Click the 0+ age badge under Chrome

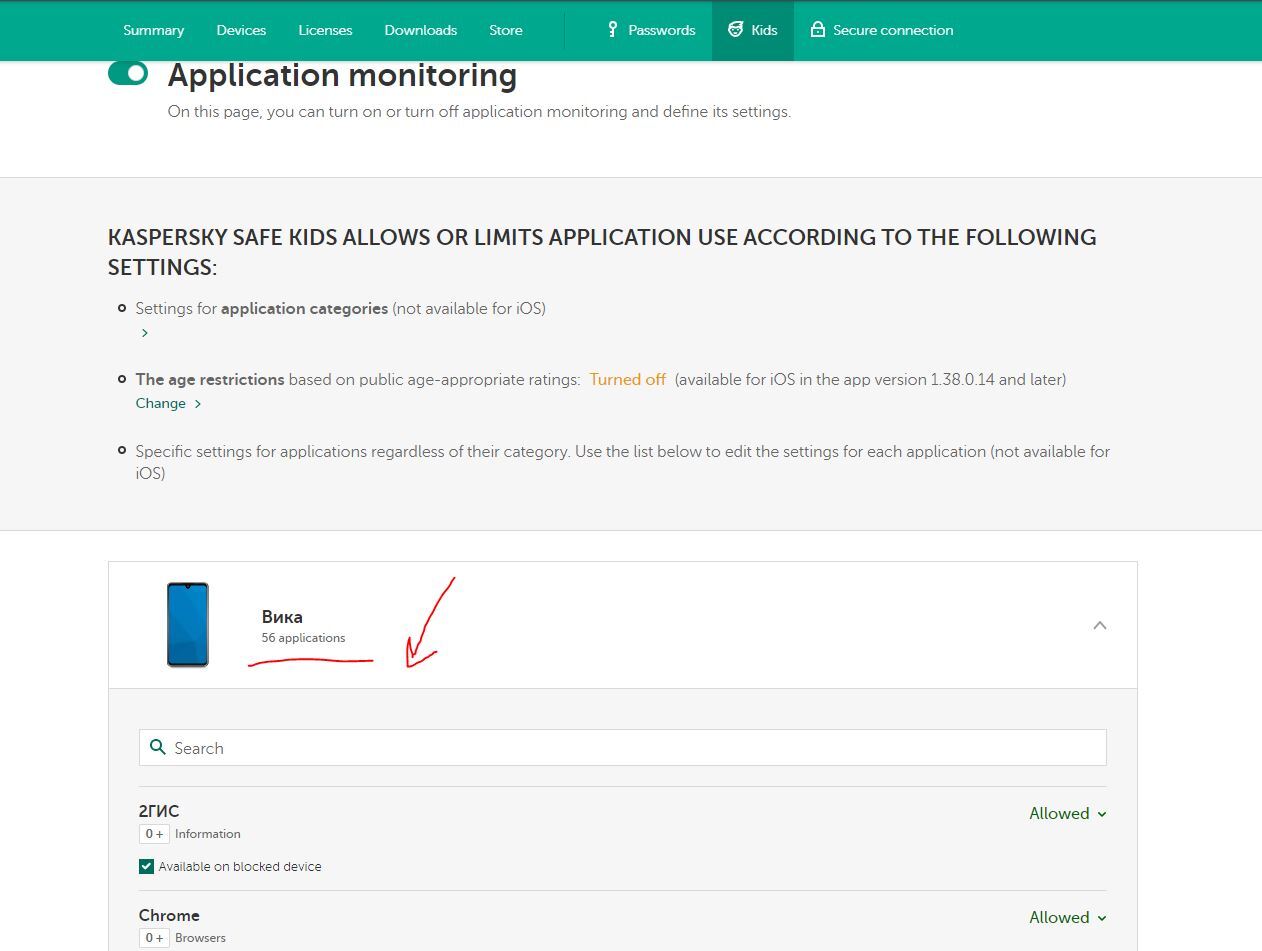coord(154,938)
